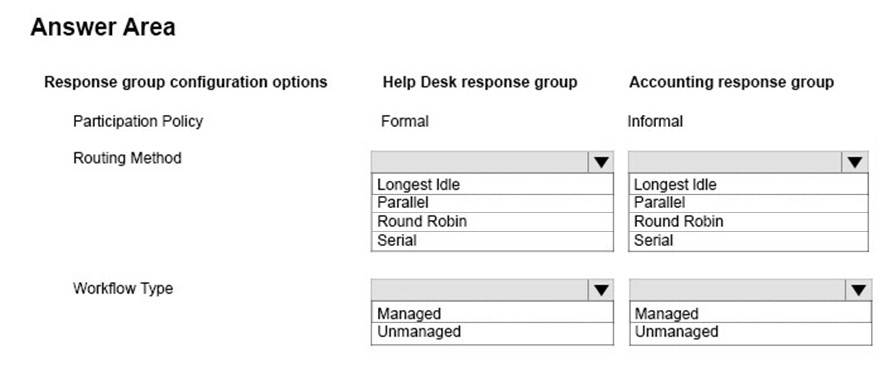Choose Parallel for Accounting routing
The width and height of the screenshot is (894, 366).
point(749,203)
